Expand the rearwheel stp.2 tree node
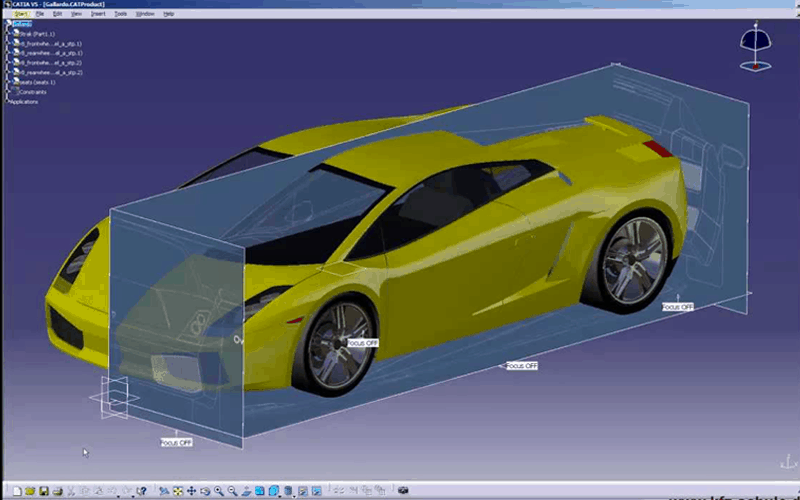 tap(7, 72)
